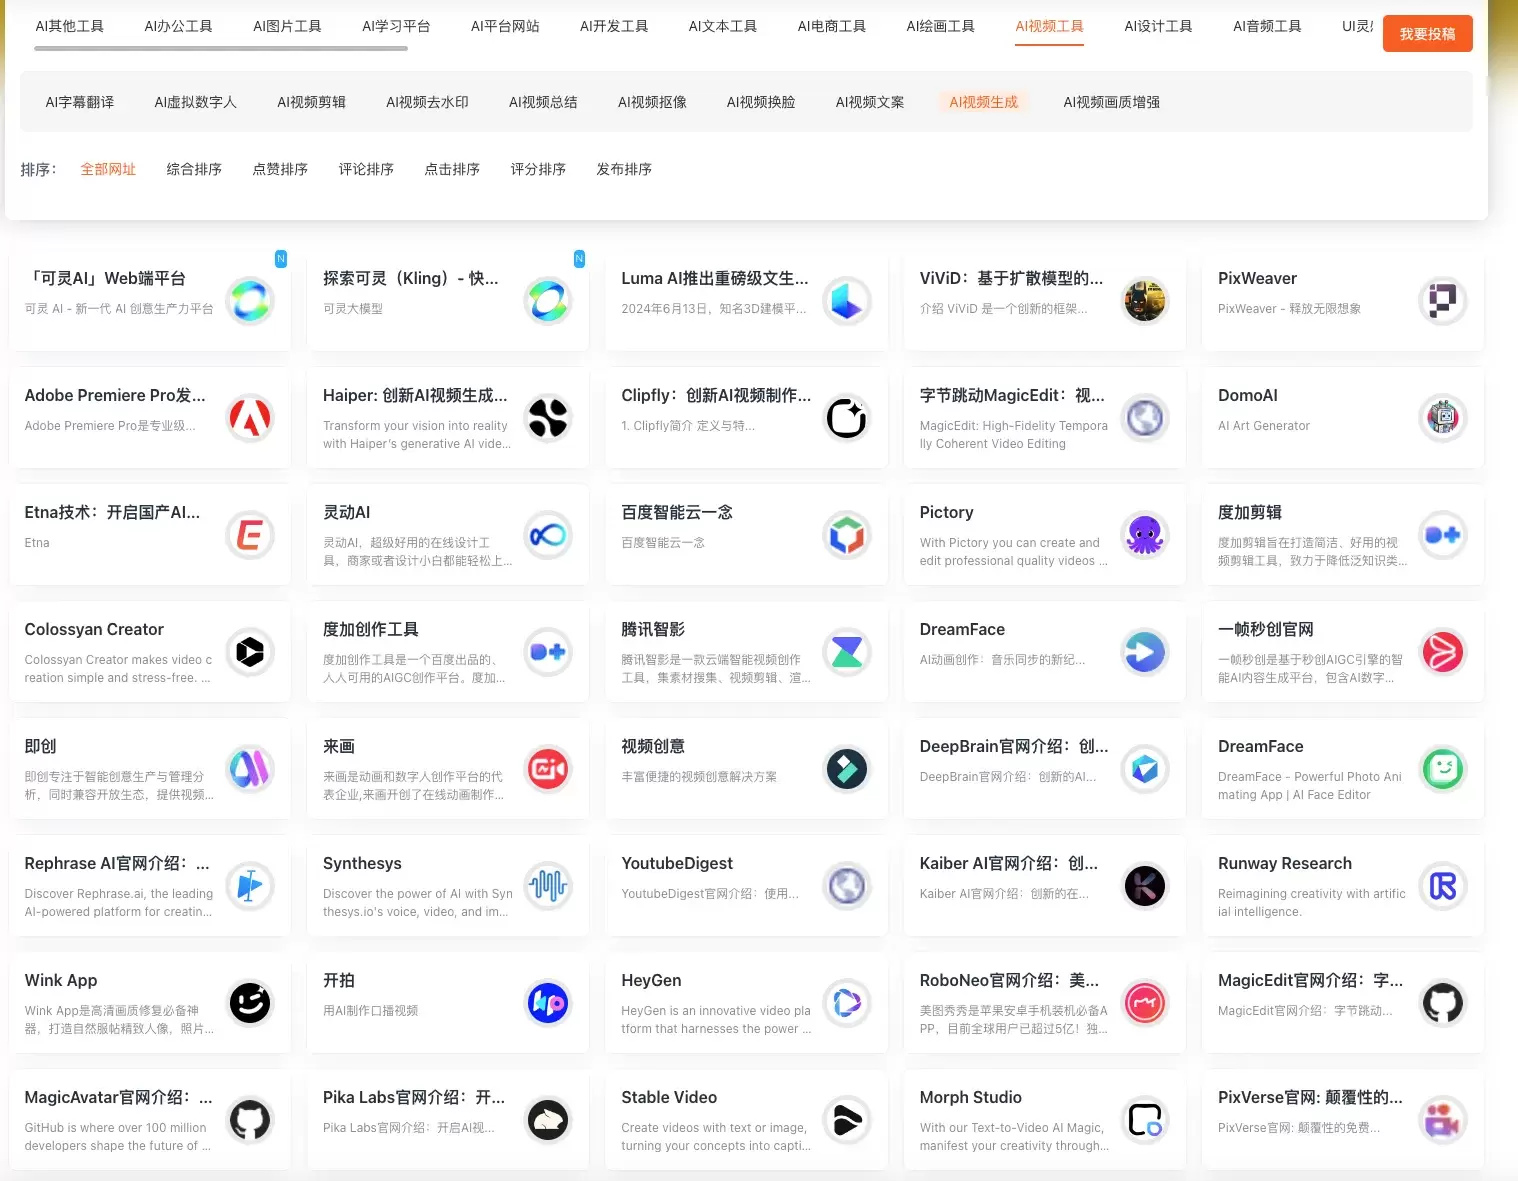Viewport: 1518px width, 1181px height.
Task: Sort by 发布排序
Action: [624, 169]
